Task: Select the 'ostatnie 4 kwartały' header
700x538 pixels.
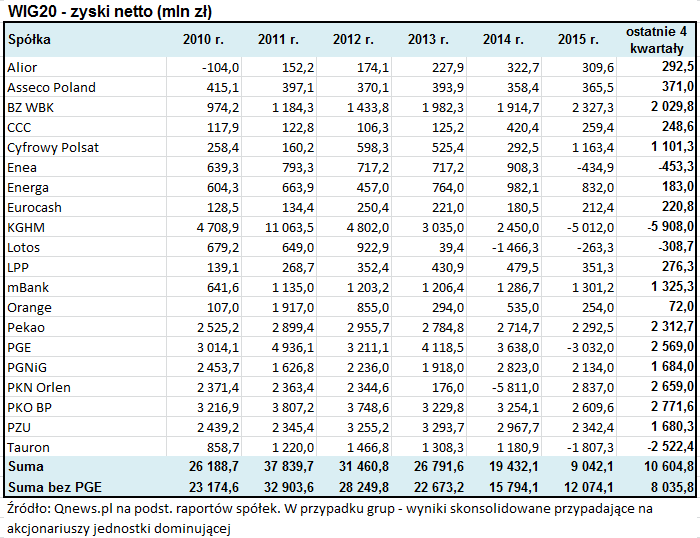Action: tap(656, 40)
